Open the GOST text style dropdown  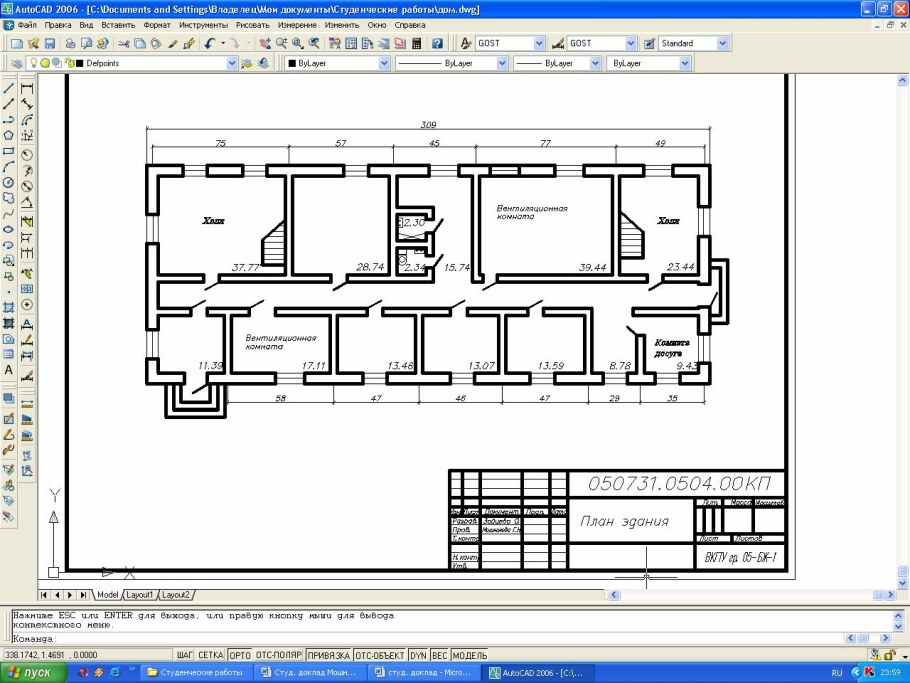tap(539, 44)
